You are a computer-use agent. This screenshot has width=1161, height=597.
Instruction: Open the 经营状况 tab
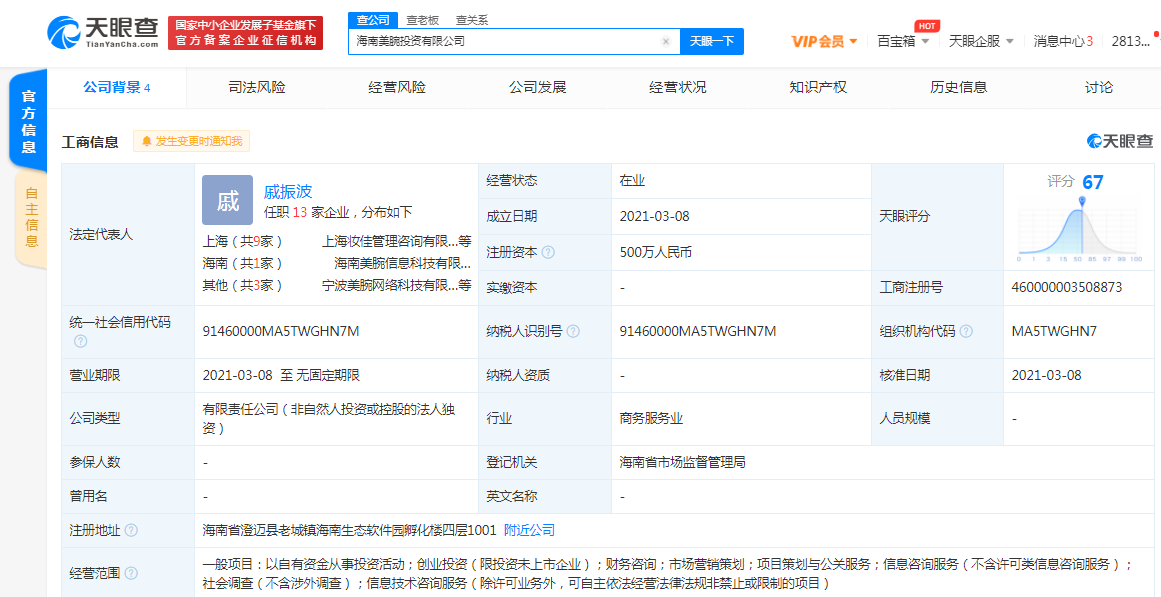click(677, 88)
